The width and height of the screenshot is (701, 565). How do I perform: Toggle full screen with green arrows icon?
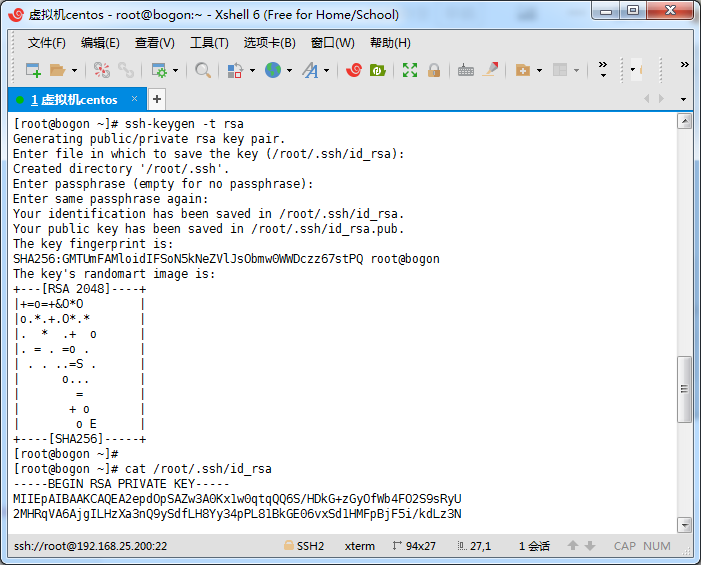410,70
